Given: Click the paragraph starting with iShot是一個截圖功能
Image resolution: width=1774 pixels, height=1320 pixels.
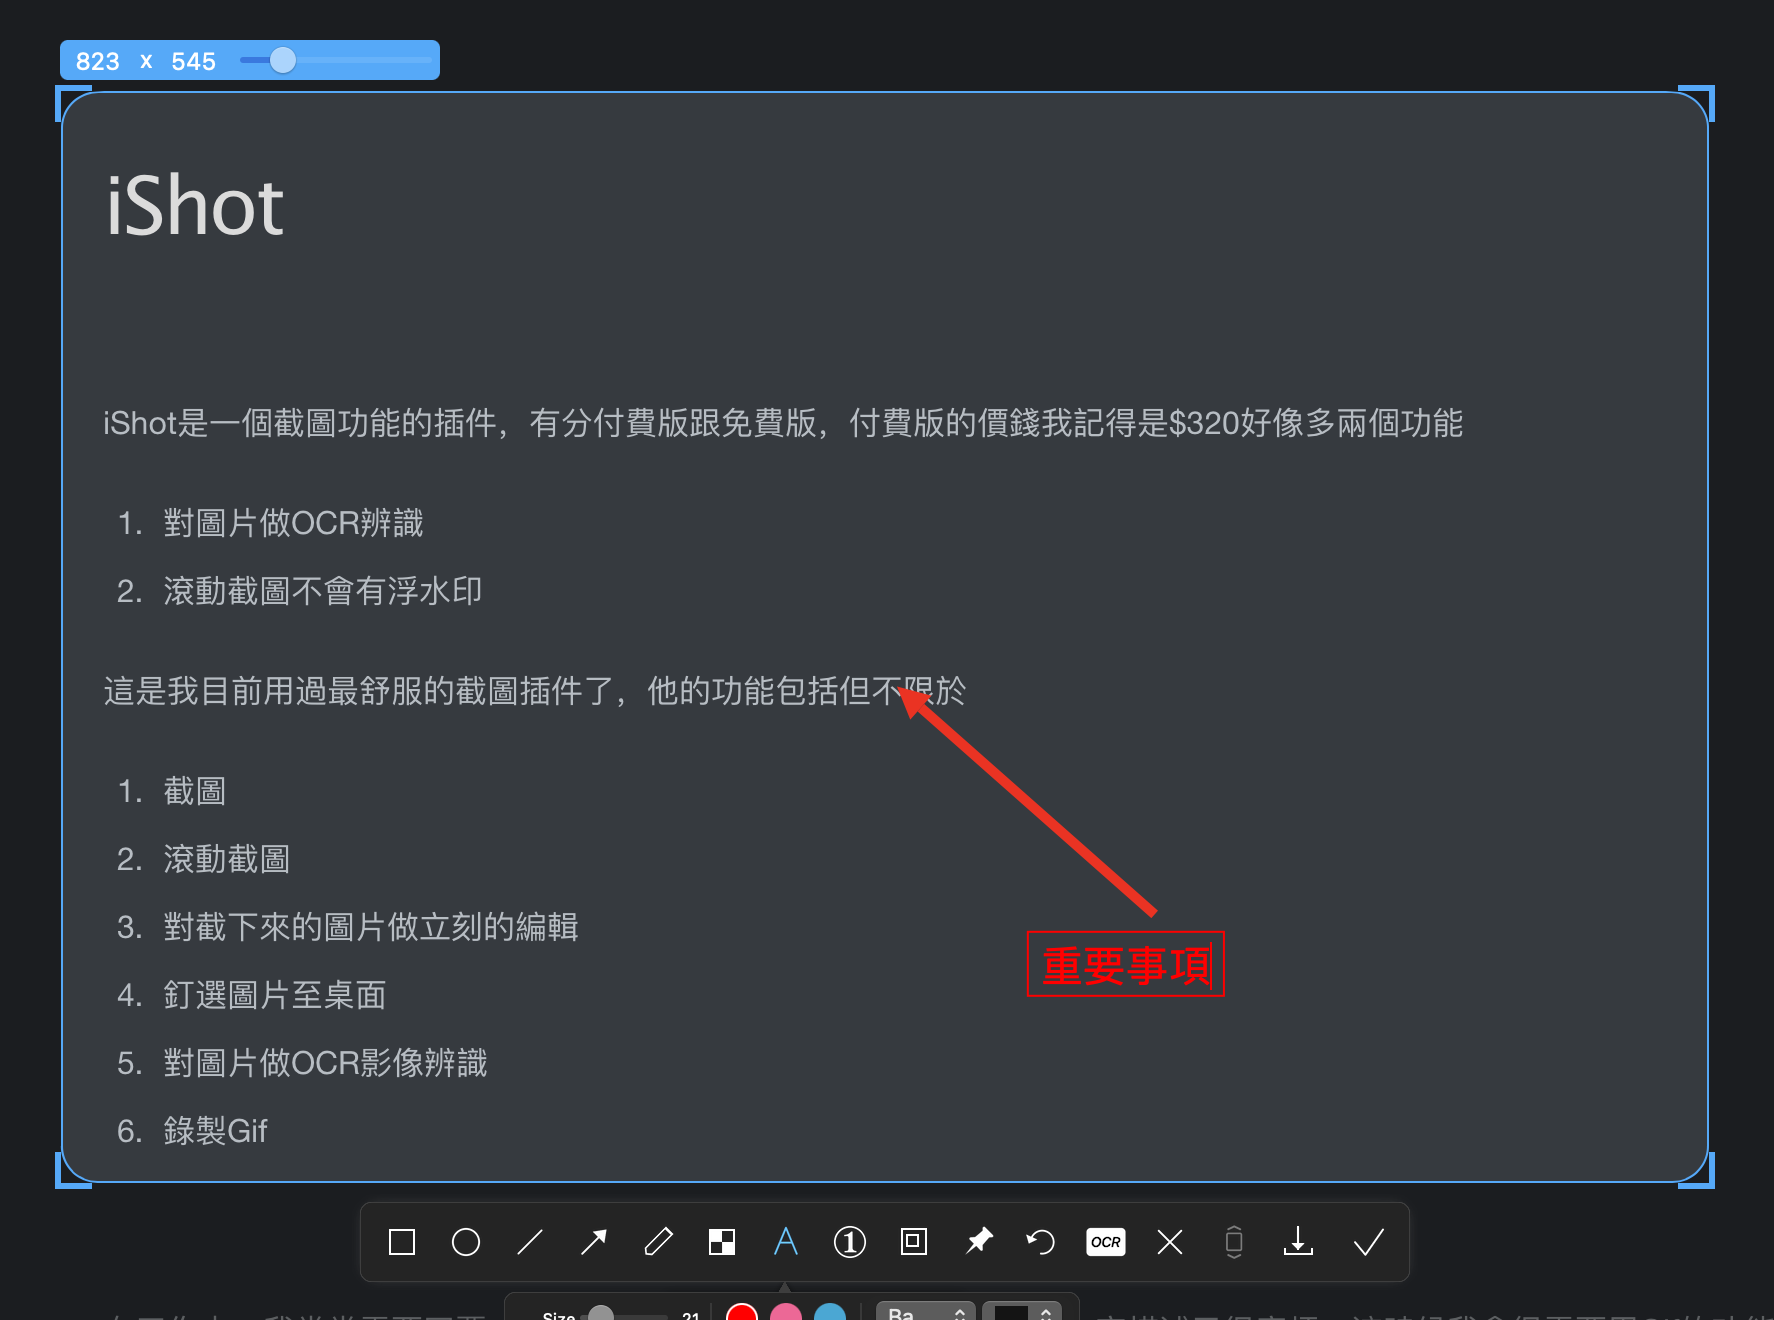Looking at the screenshot, I should point(783,423).
